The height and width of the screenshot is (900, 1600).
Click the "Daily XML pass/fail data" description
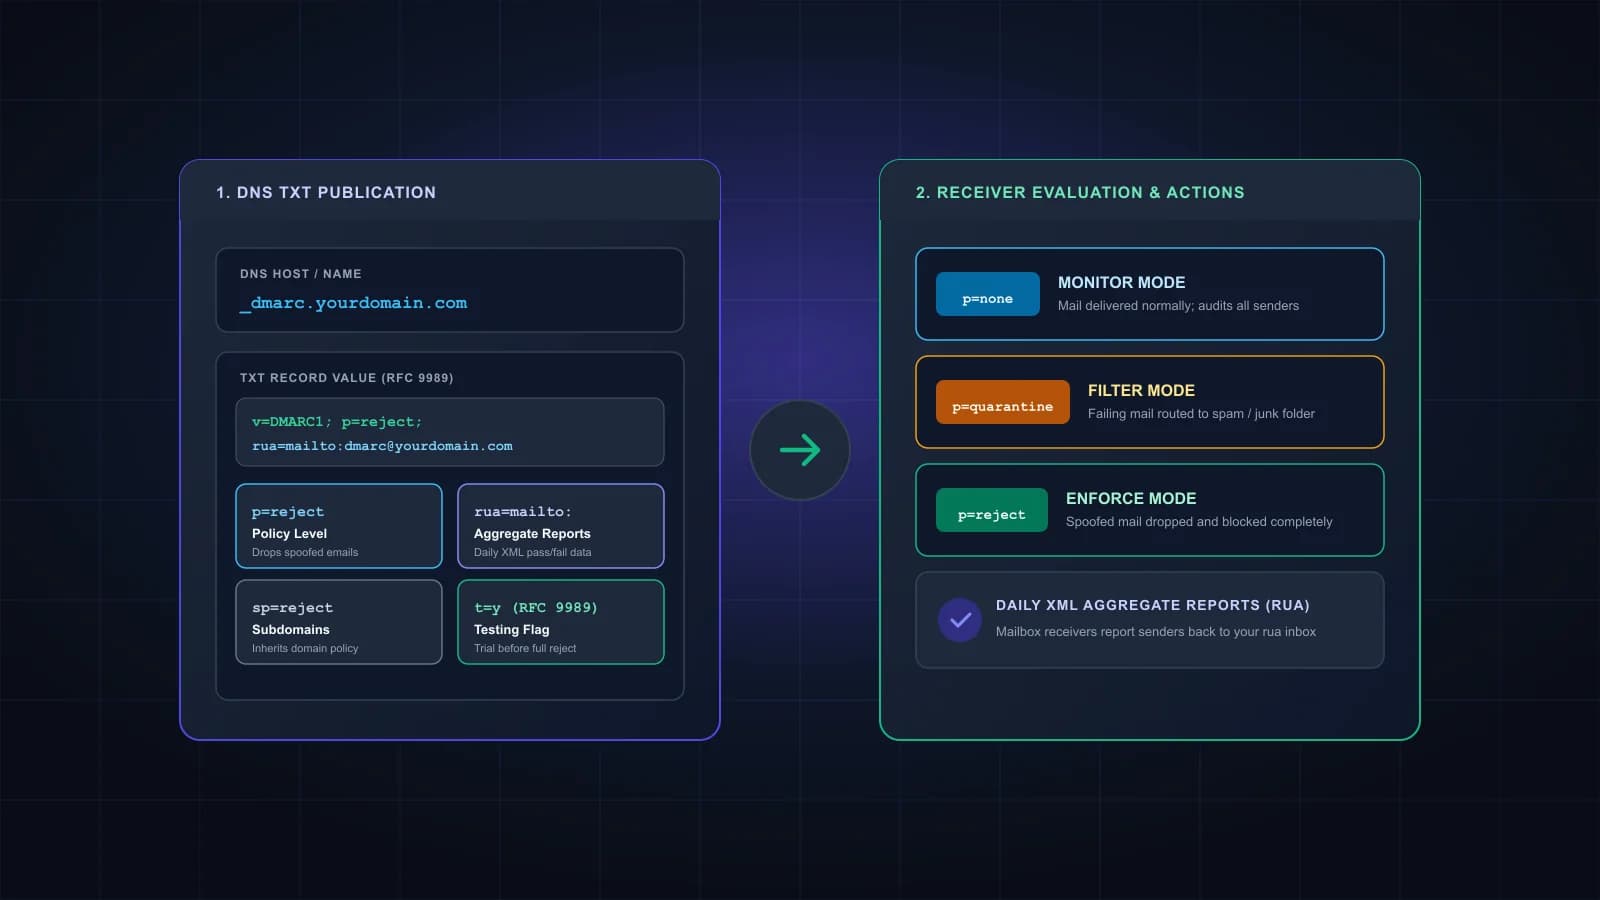[532, 552]
